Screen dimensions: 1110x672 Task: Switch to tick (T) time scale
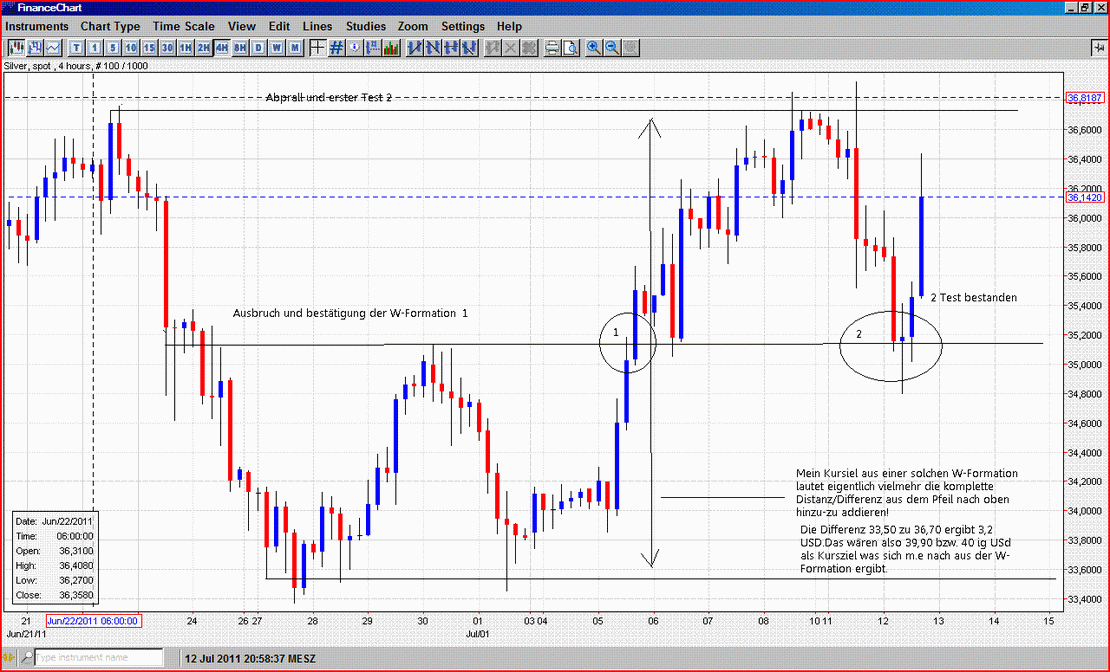(x=76, y=47)
